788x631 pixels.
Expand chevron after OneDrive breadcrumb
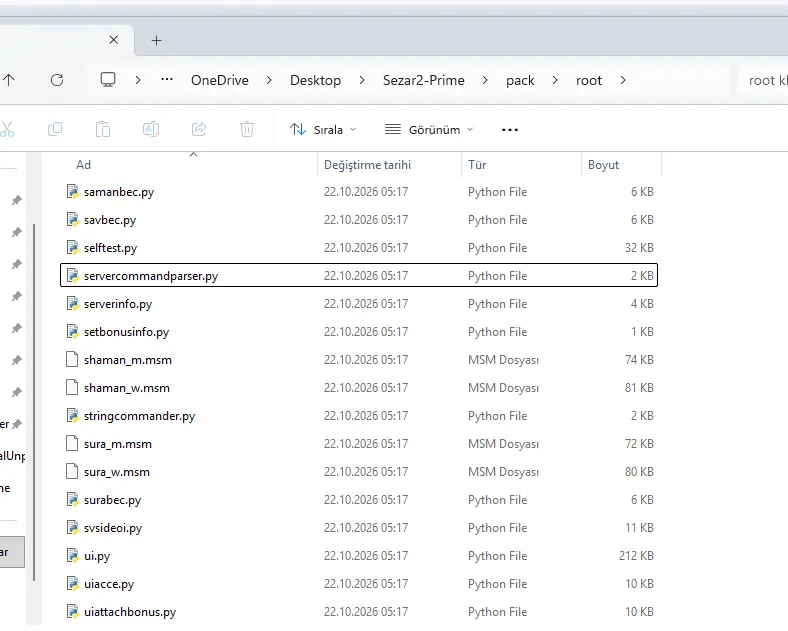(269, 80)
